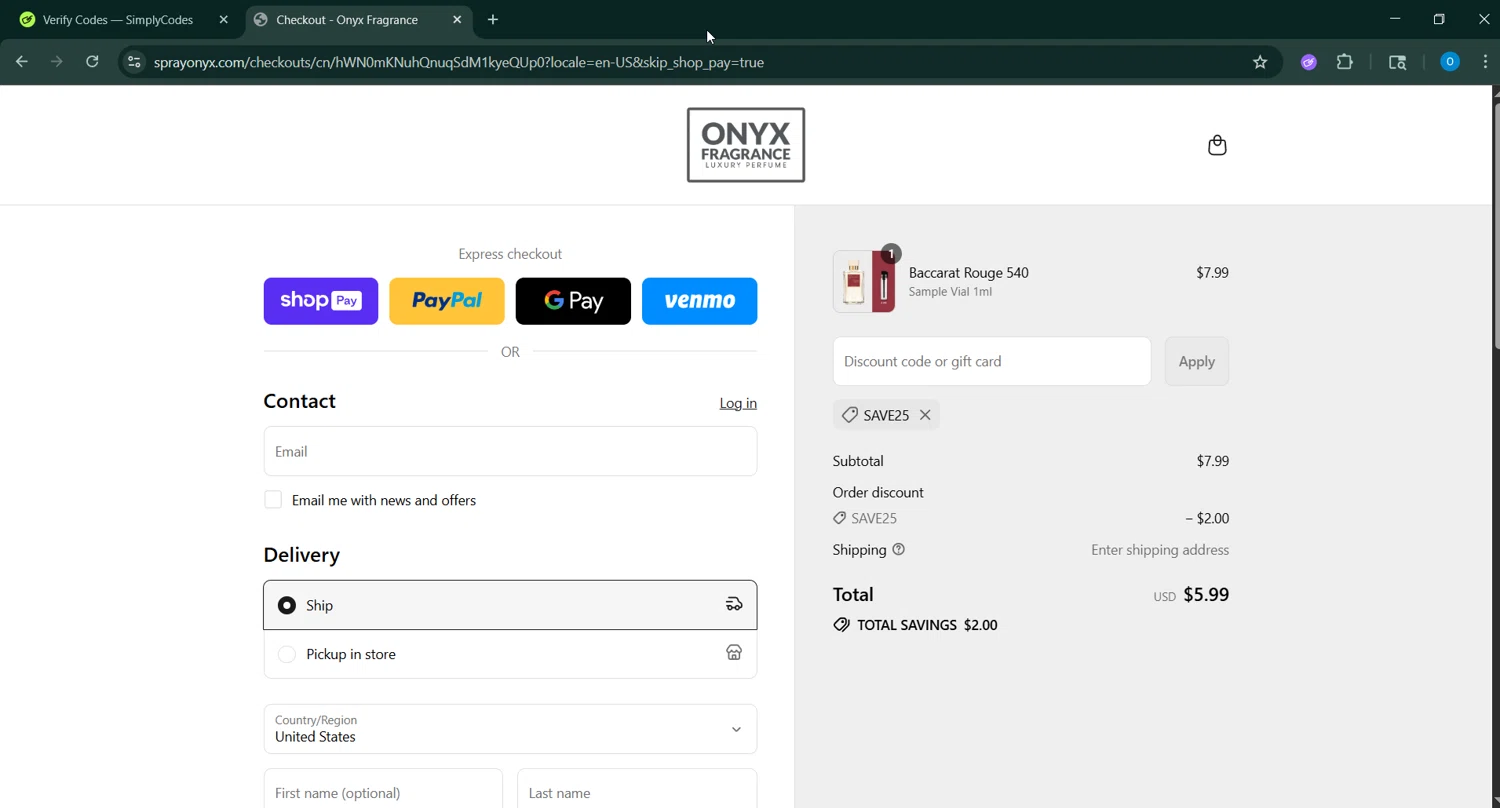Click the Baccarat Rouge 540 product thumbnail
The height and width of the screenshot is (808, 1500).
point(864,282)
